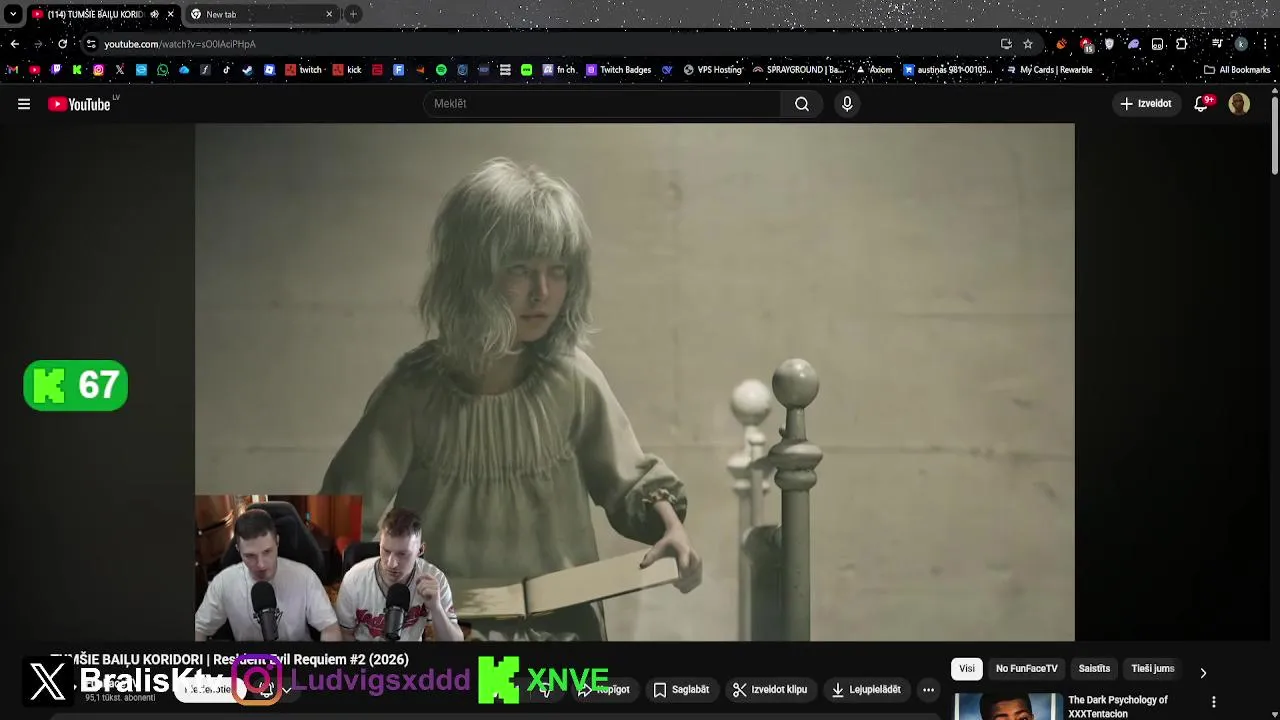Image resolution: width=1280 pixels, height=720 pixels.
Task: Open the Chrome three-dot menu
Action: tap(1264, 44)
